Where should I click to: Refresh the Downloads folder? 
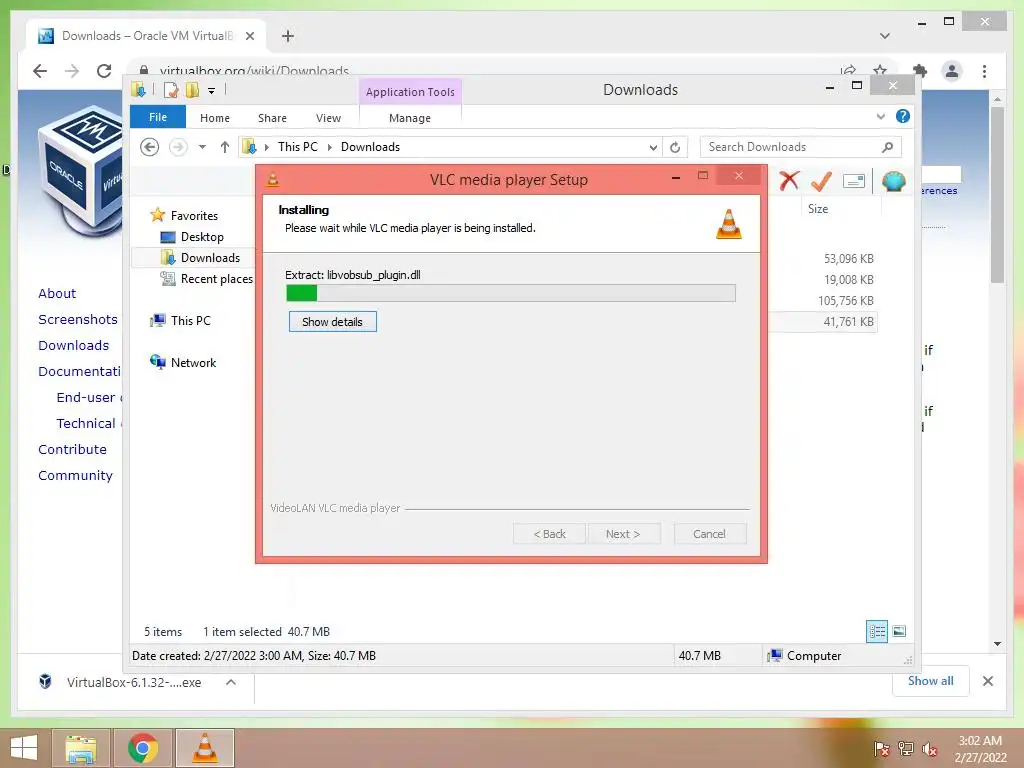click(675, 148)
